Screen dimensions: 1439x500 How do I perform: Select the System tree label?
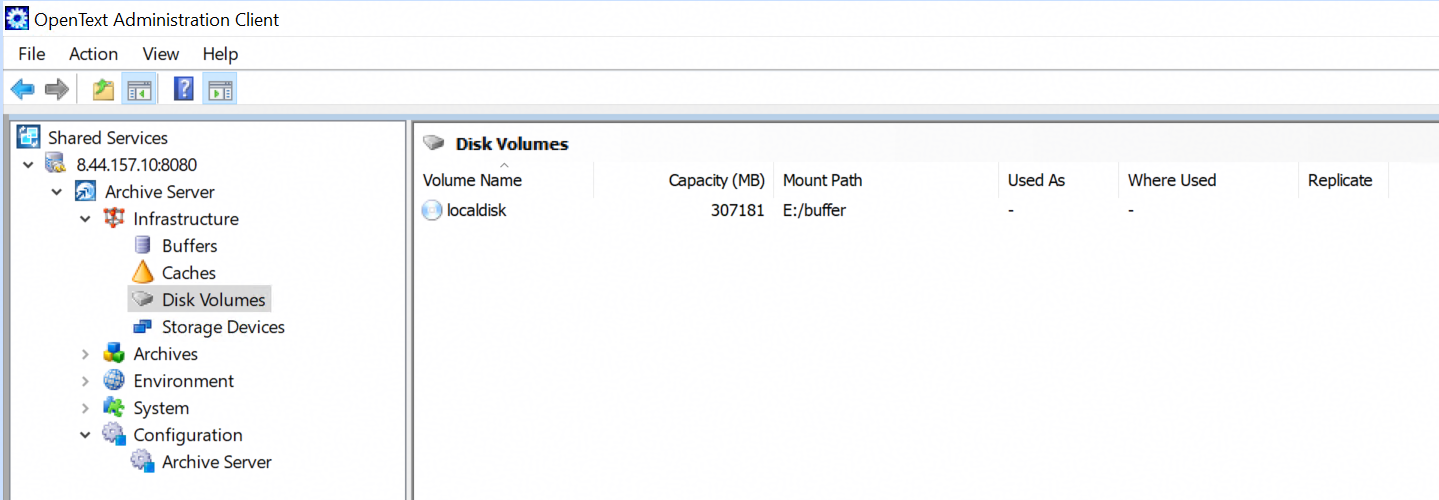point(161,408)
